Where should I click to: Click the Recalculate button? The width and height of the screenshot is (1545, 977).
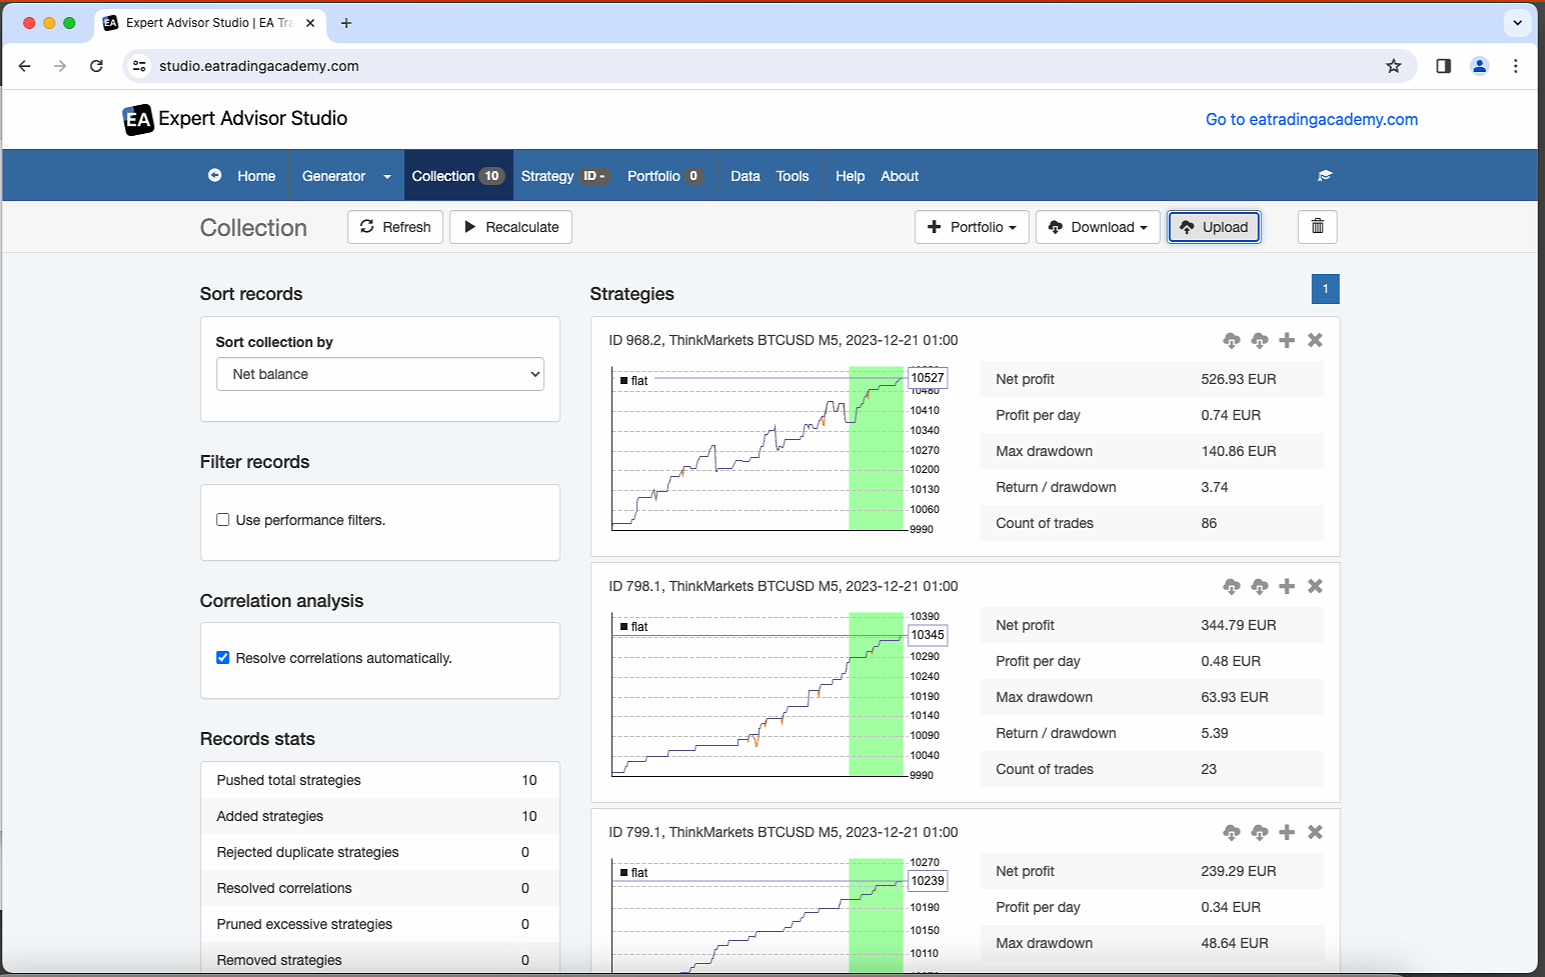click(511, 227)
